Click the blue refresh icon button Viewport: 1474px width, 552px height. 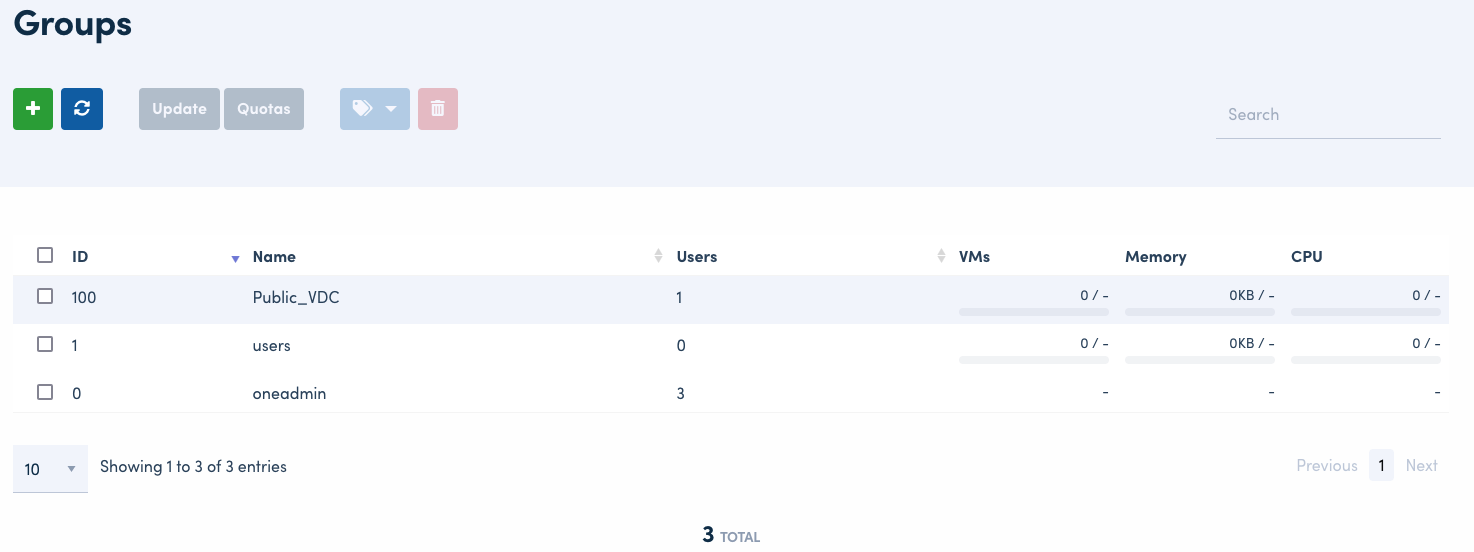click(82, 109)
